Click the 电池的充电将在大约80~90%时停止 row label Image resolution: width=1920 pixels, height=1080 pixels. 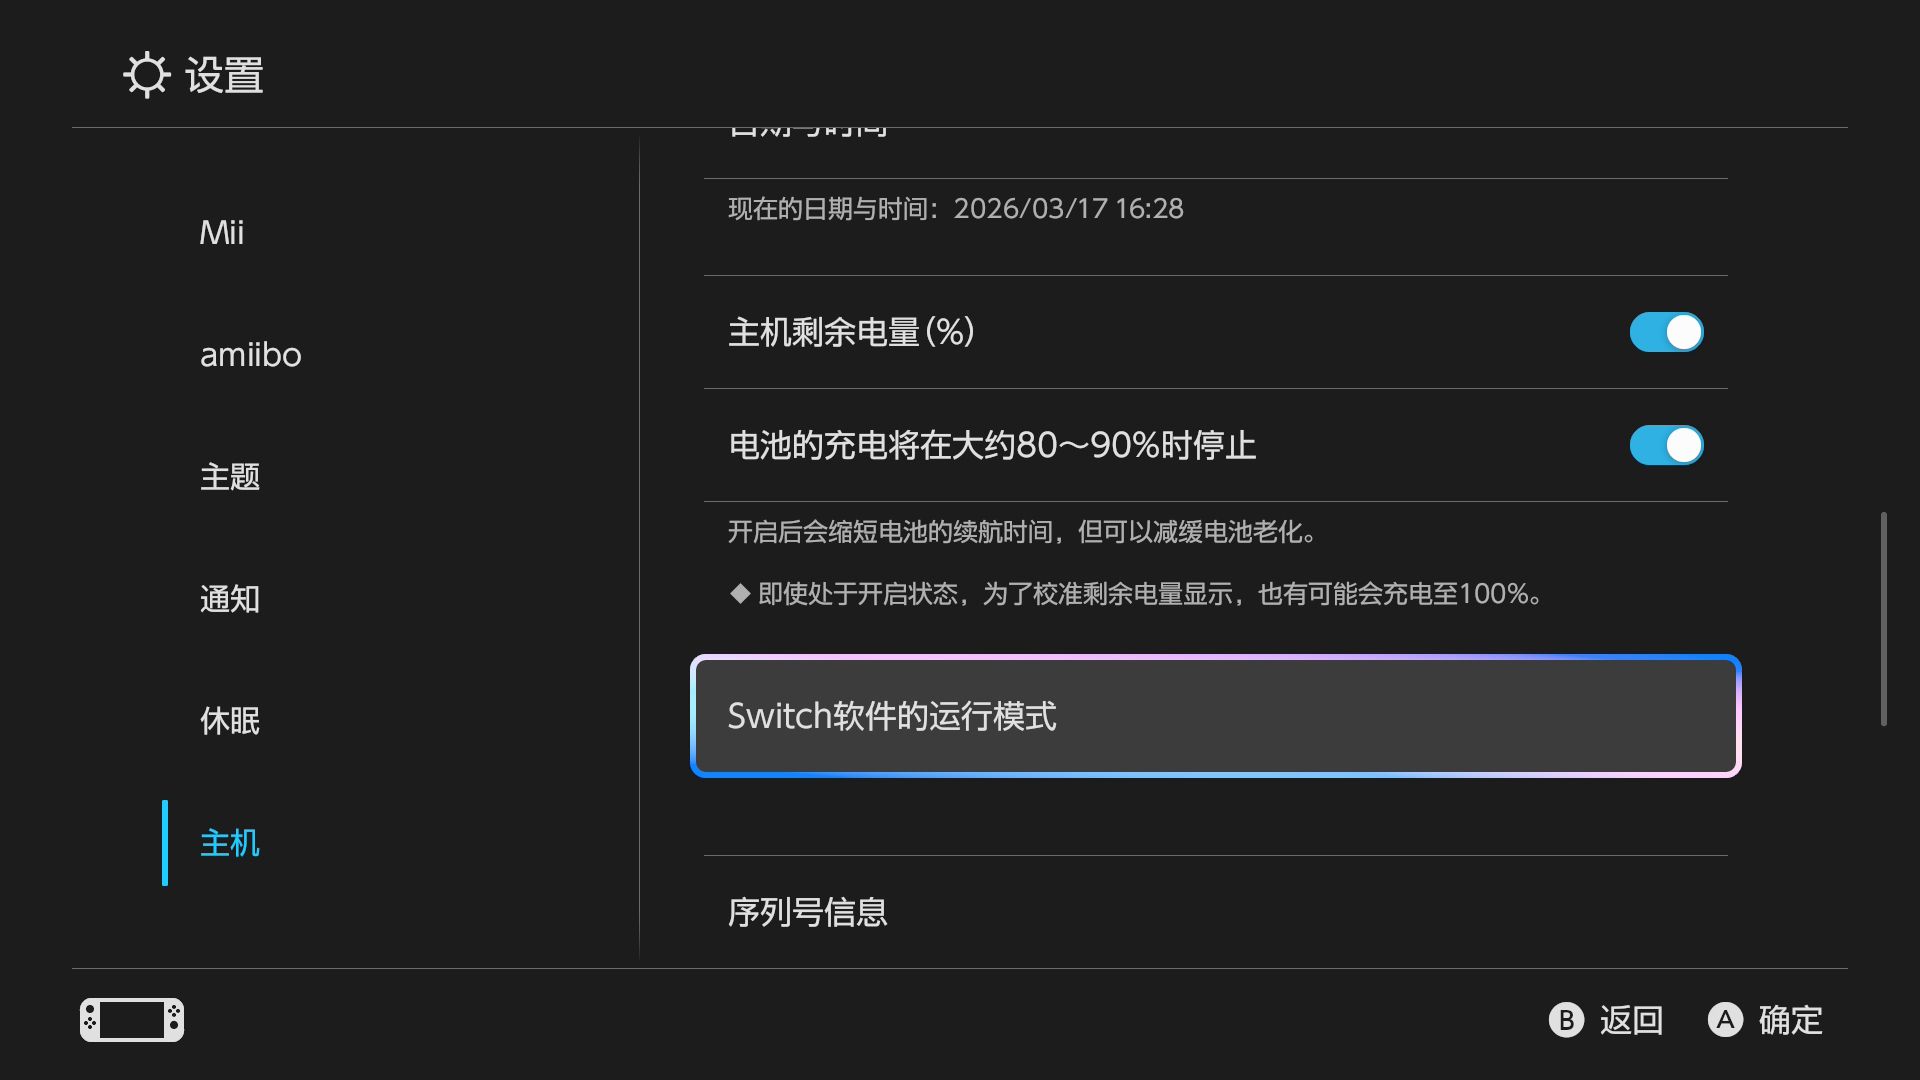click(992, 445)
